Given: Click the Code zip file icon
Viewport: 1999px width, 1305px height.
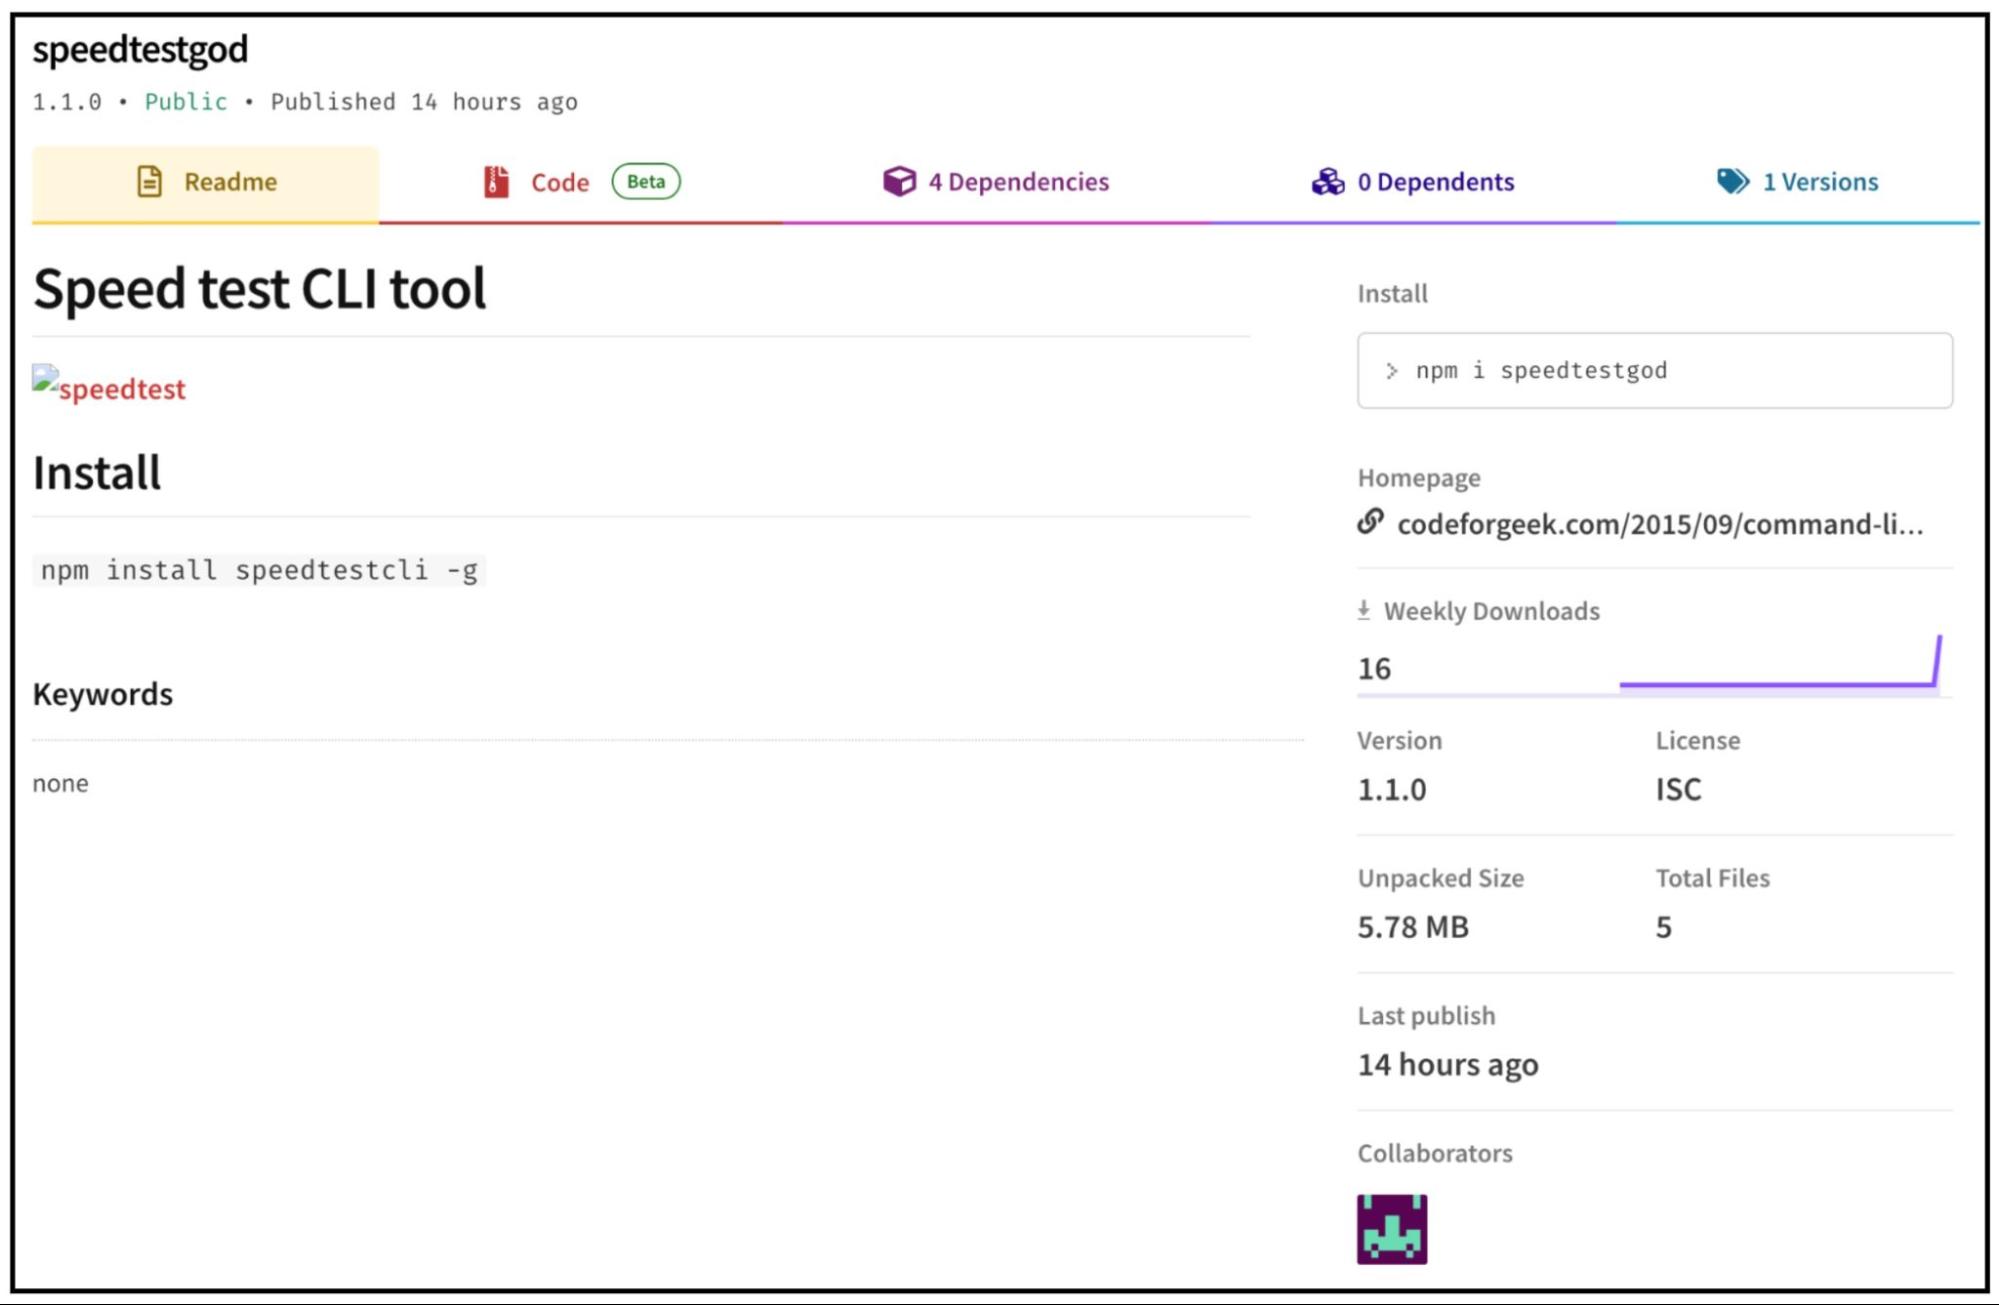Looking at the screenshot, I should (496, 181).
